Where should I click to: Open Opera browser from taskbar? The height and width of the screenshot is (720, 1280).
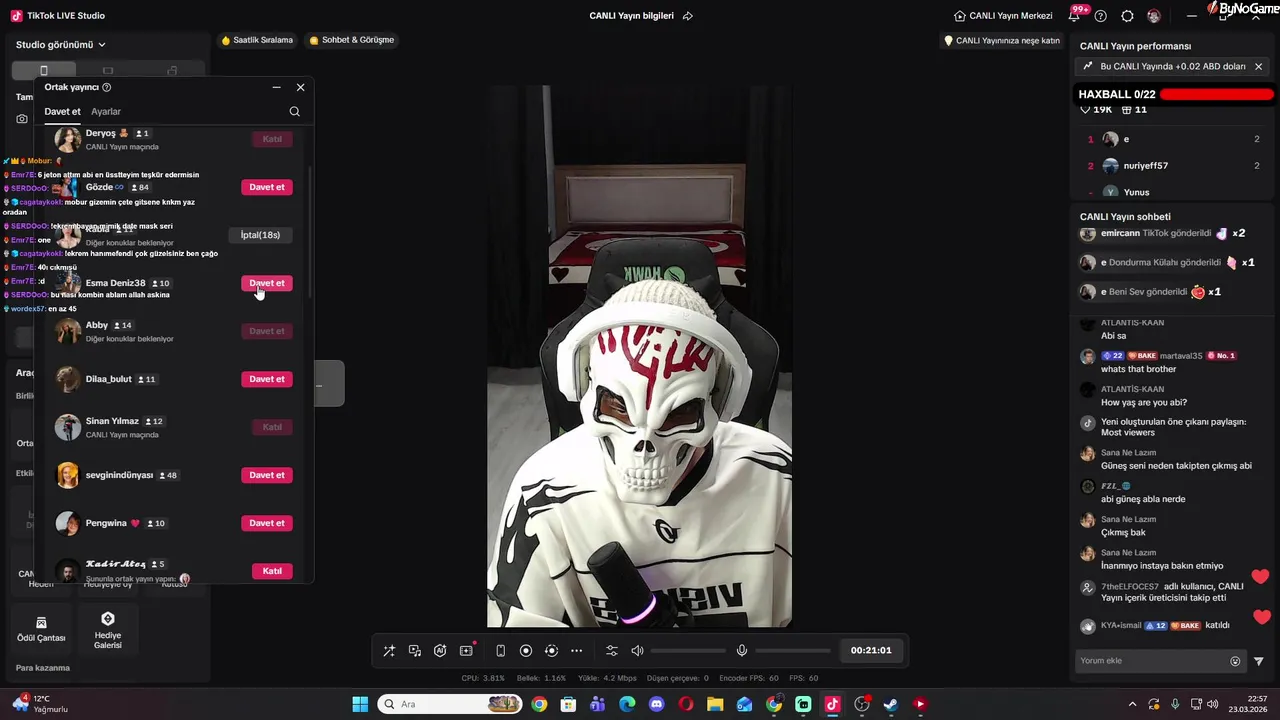[x=686, y=704]
